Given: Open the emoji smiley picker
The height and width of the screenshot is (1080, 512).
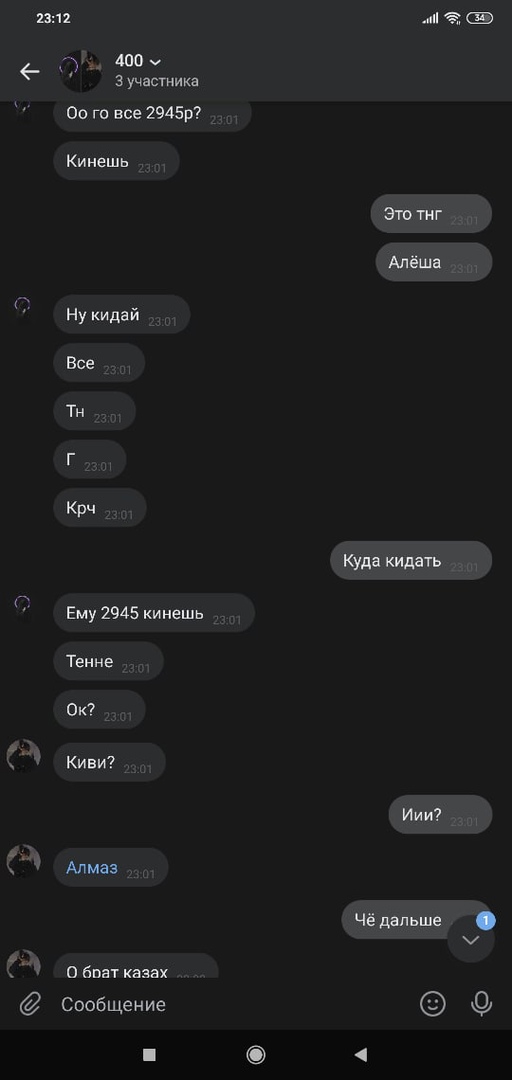Looking at the screenshot, I should (433, 1004).
